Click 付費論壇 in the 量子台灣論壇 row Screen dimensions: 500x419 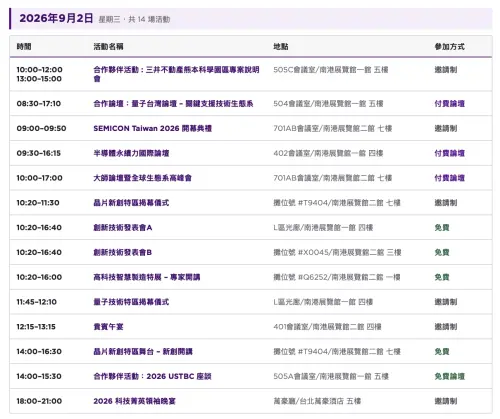449,104
